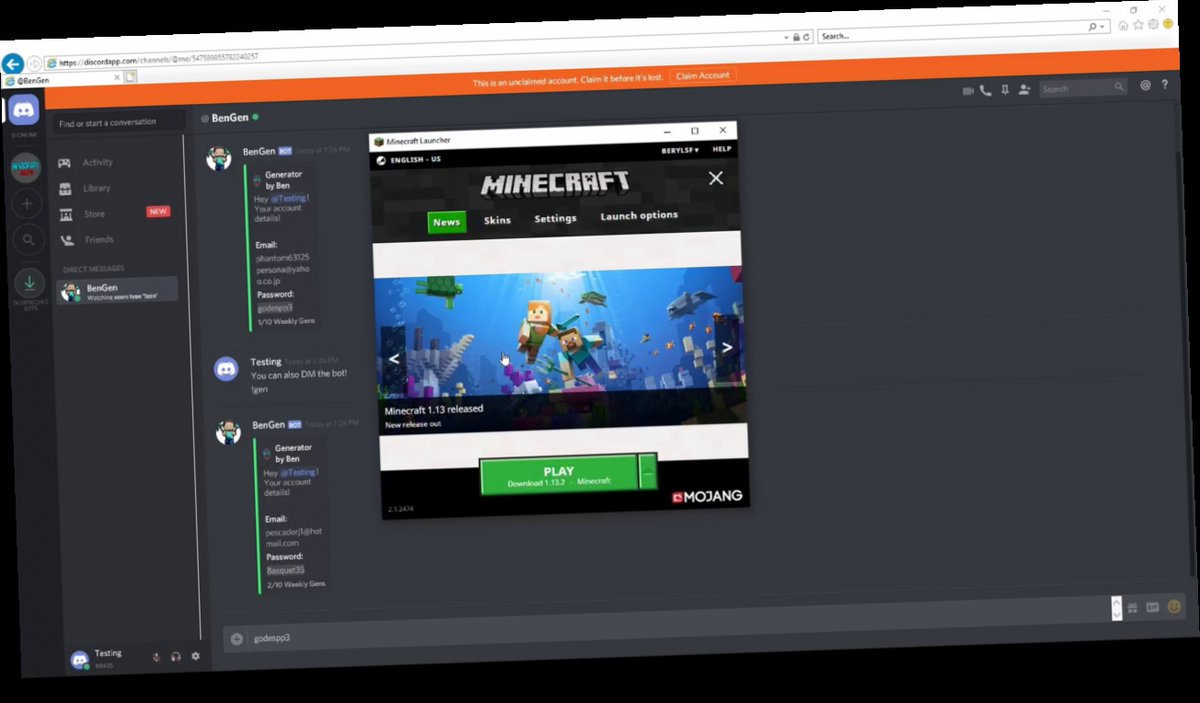1200x703 pixels.
Task: Toggle the add friend icon in the toolbar
Action: coord(1024,88)
